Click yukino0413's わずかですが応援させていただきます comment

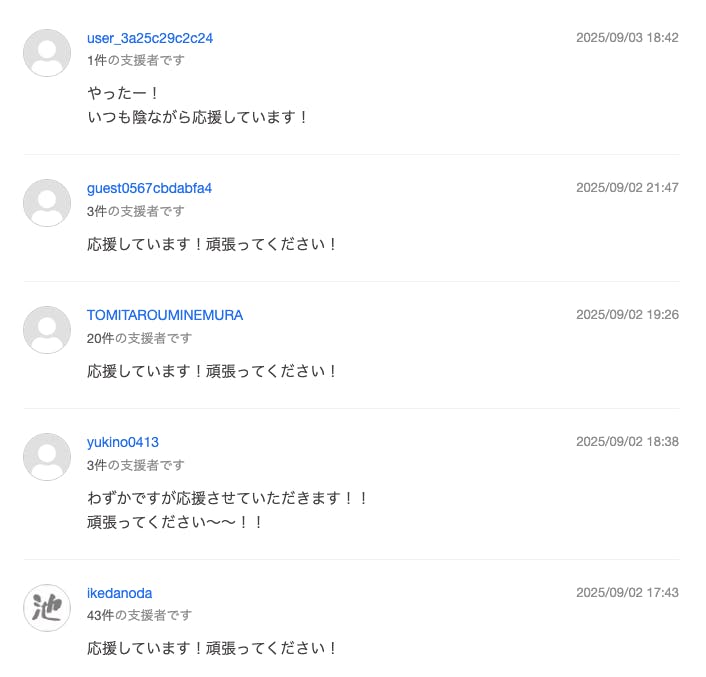click(228, 497)
